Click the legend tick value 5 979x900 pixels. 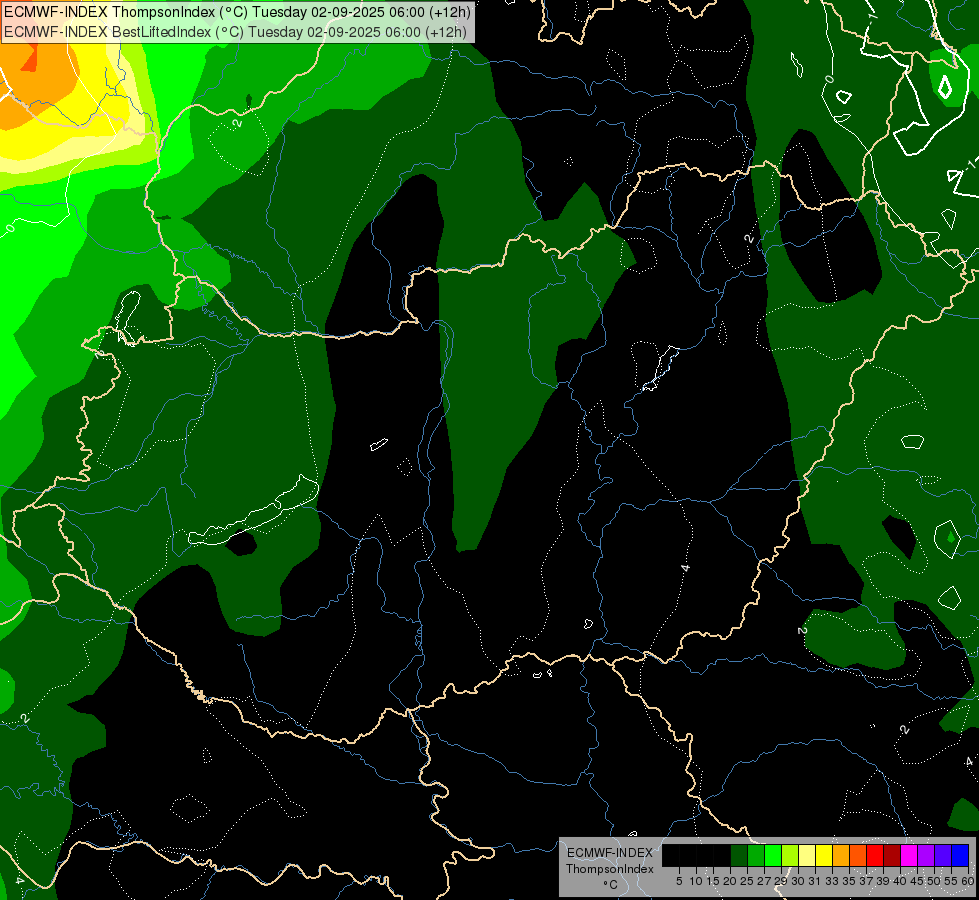[679, 881]
